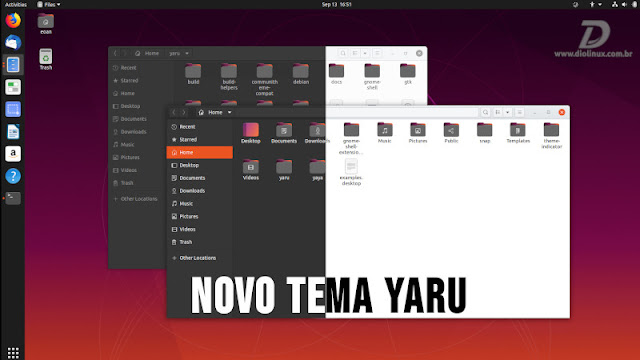The height and width of the screenshot is (360, 640).
Task: Select the examples.desktop file
Action: pos(351,173)
